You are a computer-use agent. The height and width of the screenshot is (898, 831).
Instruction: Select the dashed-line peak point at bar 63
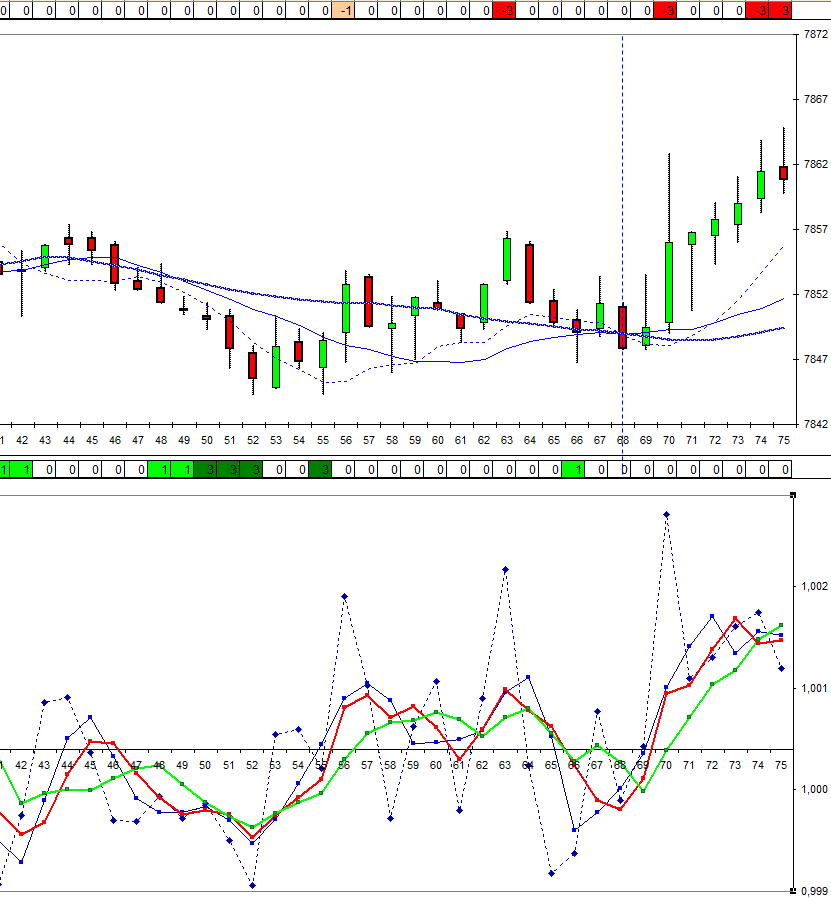(x=506, y=569)
